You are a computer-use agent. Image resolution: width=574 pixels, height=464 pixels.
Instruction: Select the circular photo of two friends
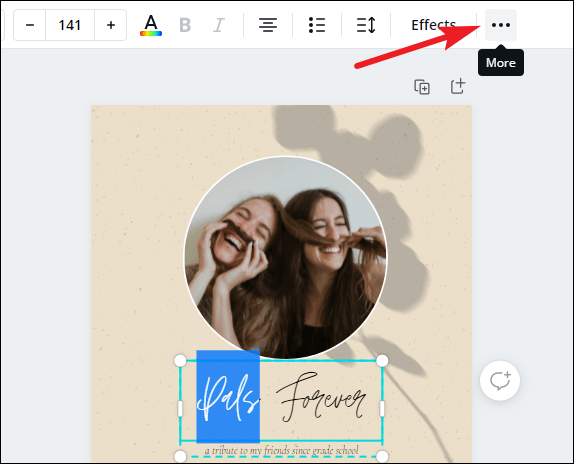coord(285,258)
